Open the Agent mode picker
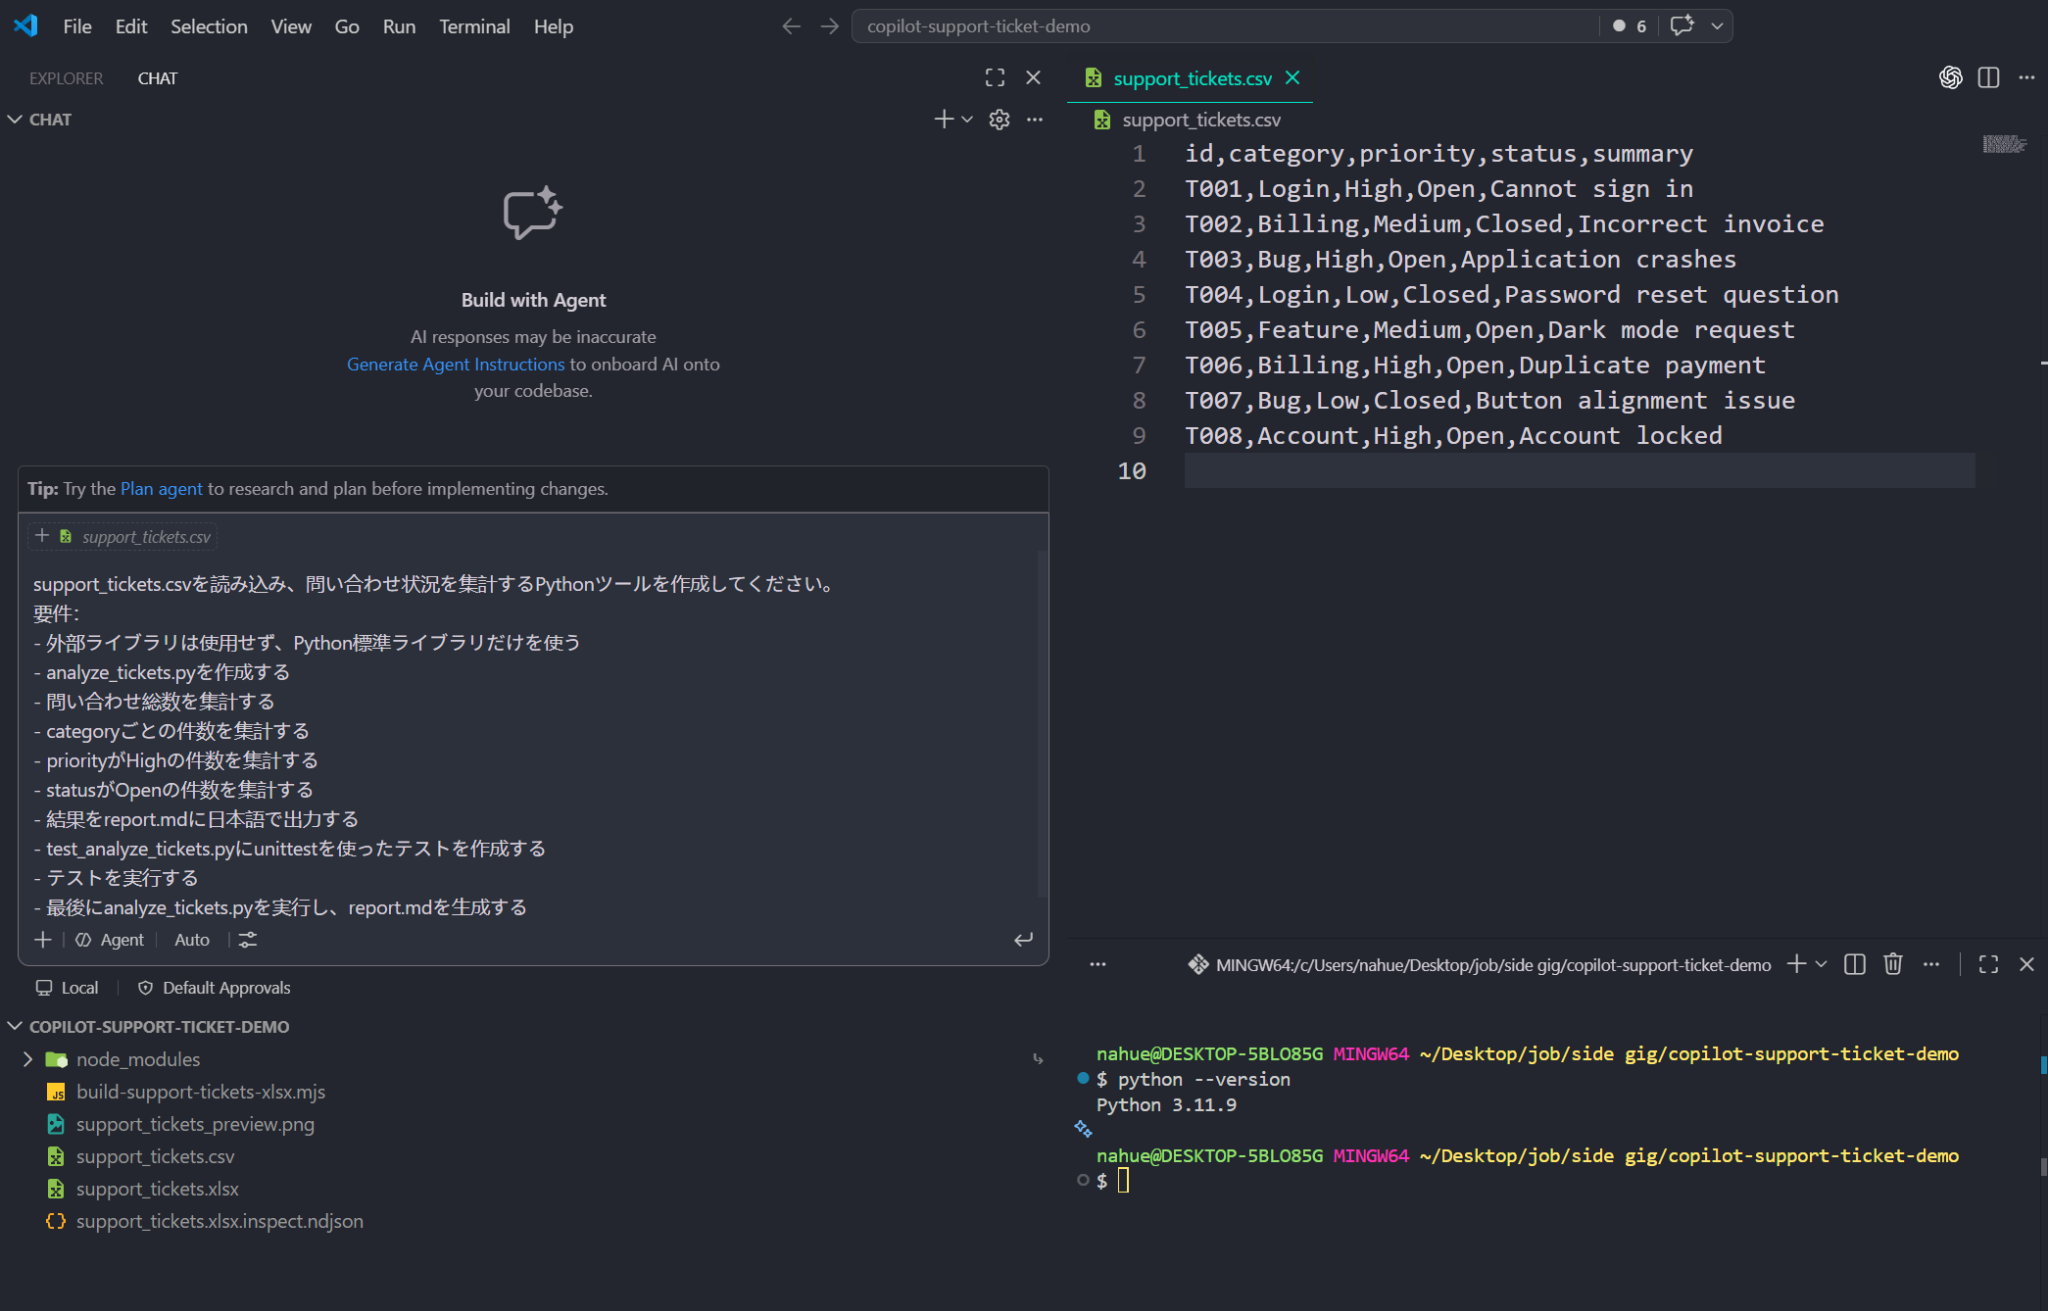2048x1311 pixels. (110, 940)
